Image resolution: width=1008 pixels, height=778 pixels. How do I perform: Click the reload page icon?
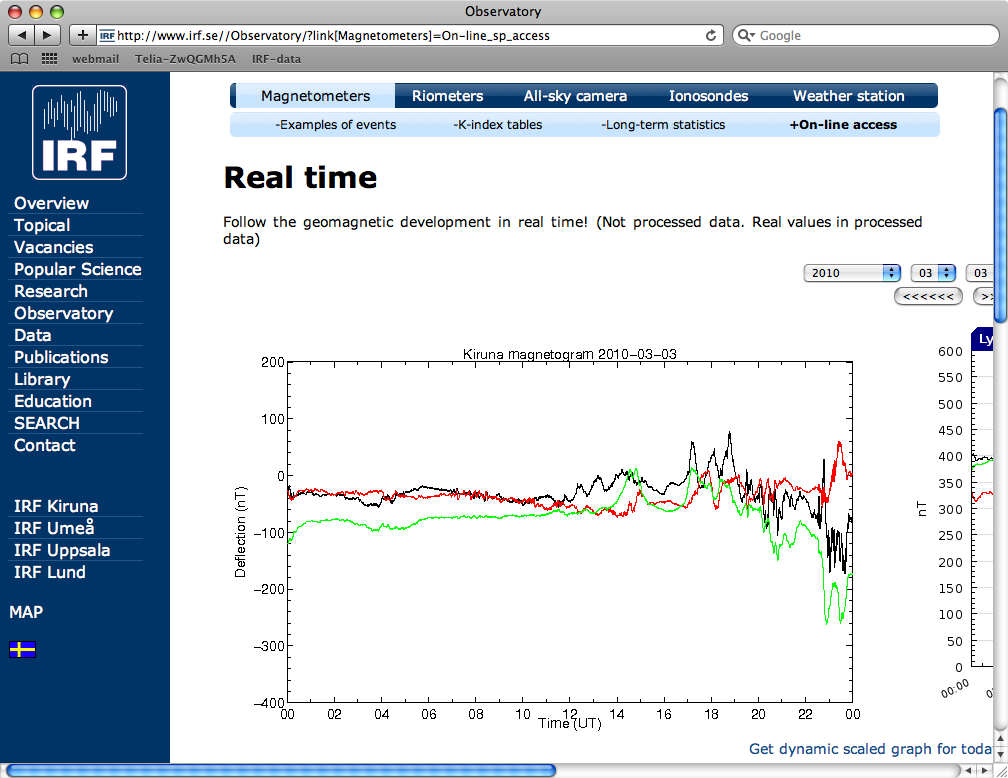pyautogui.click(x=711, y=35)
